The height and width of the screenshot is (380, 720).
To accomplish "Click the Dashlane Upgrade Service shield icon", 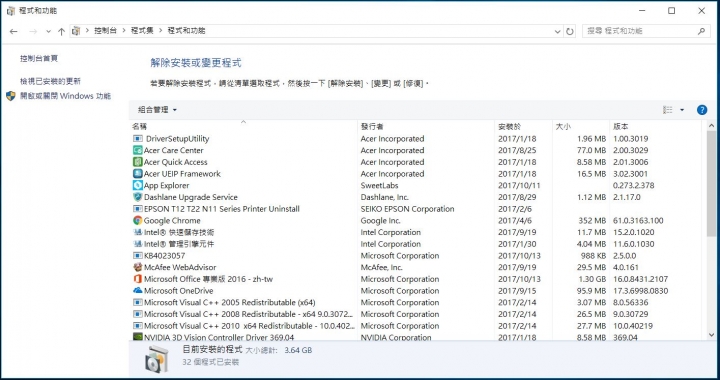I will [138, 197].
